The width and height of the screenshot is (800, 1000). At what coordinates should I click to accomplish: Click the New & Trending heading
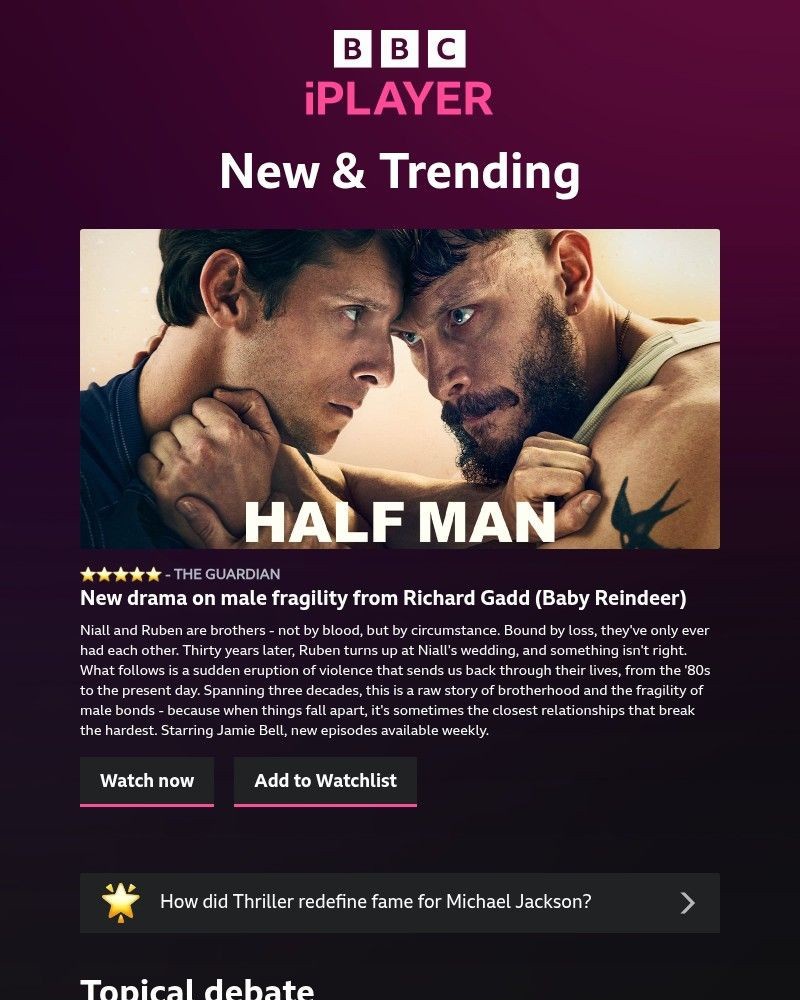click(x=400, y=171)
